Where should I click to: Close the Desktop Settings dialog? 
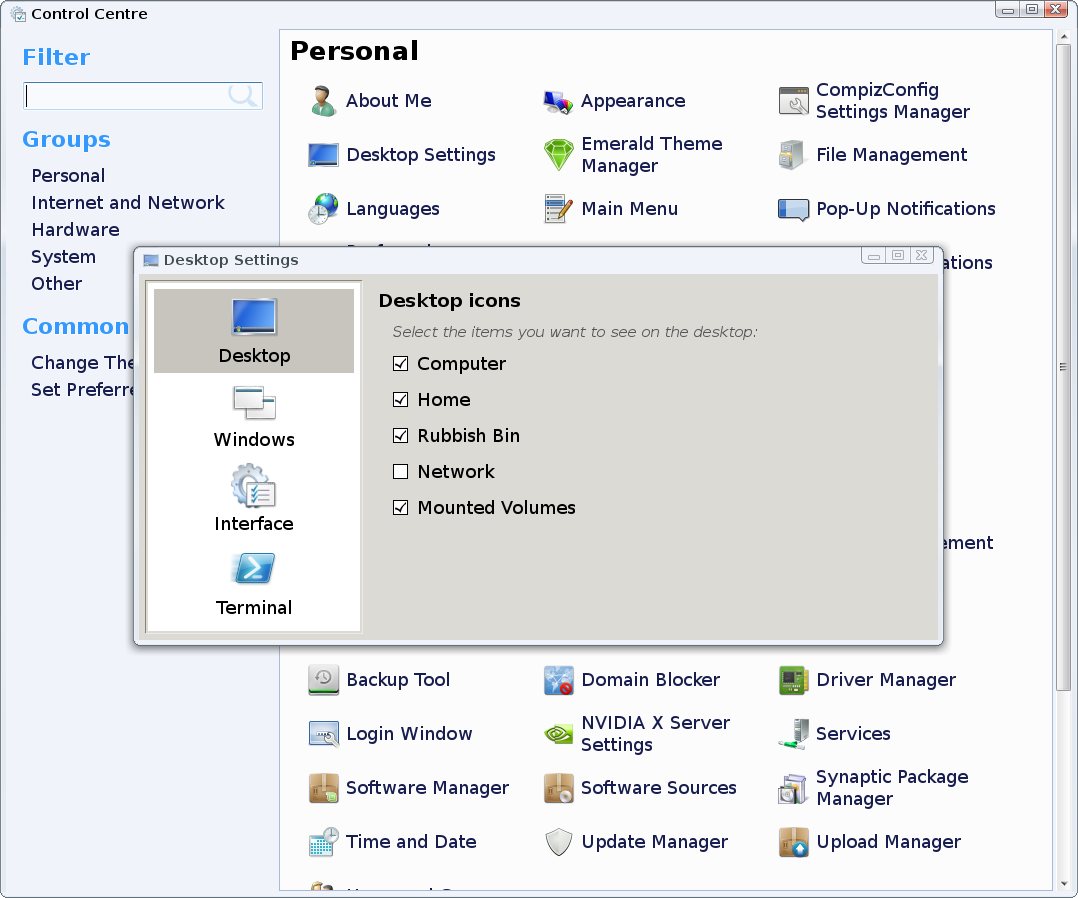tap(921, 255)
